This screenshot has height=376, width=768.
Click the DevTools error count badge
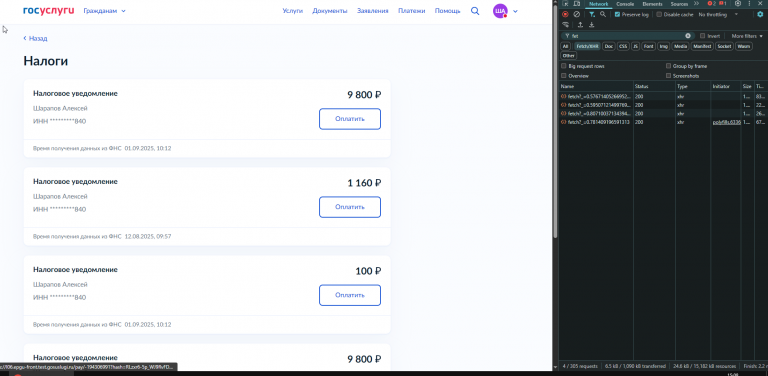pyautogui.click(x=712, y=3)
